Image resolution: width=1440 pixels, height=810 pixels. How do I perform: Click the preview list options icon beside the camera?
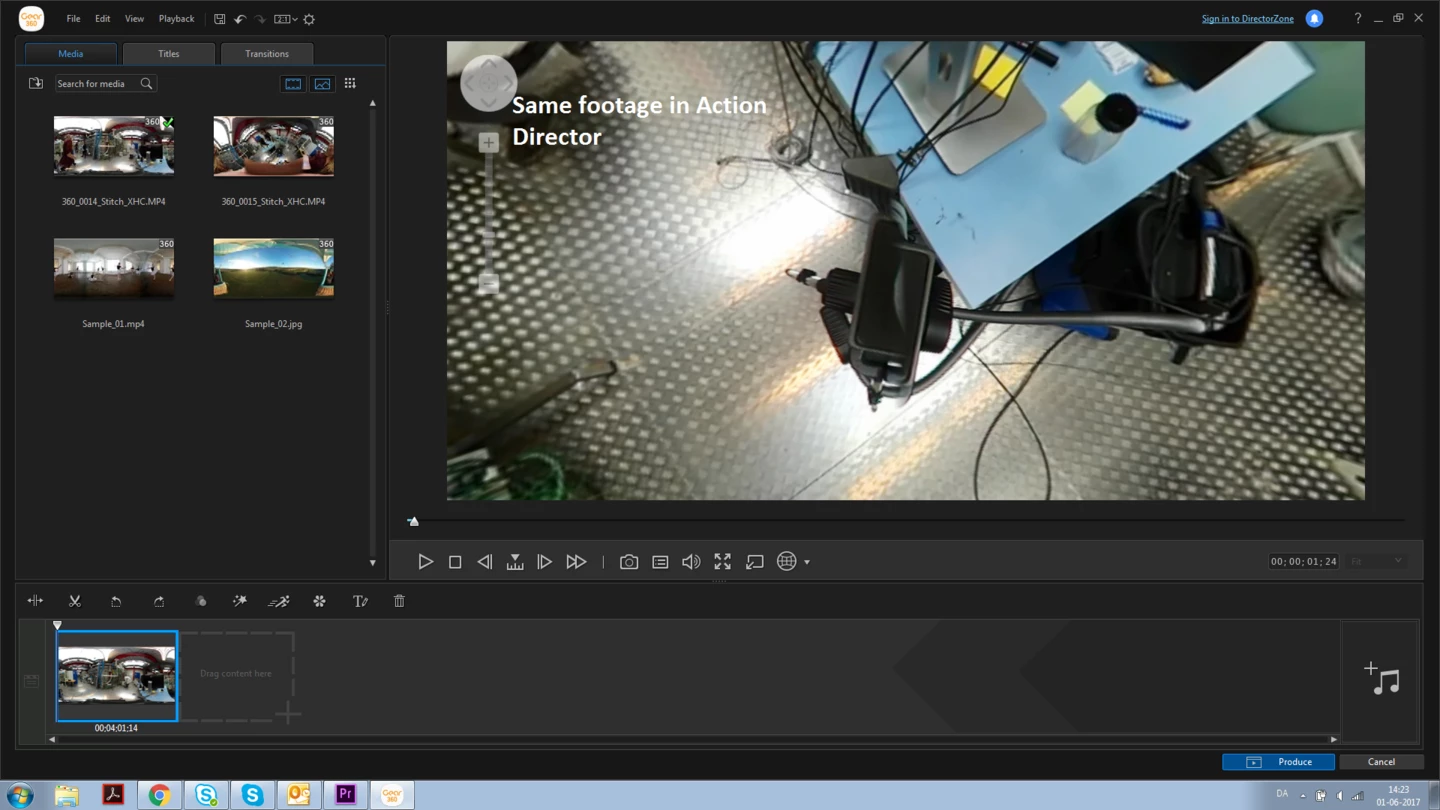coord(660,562)
